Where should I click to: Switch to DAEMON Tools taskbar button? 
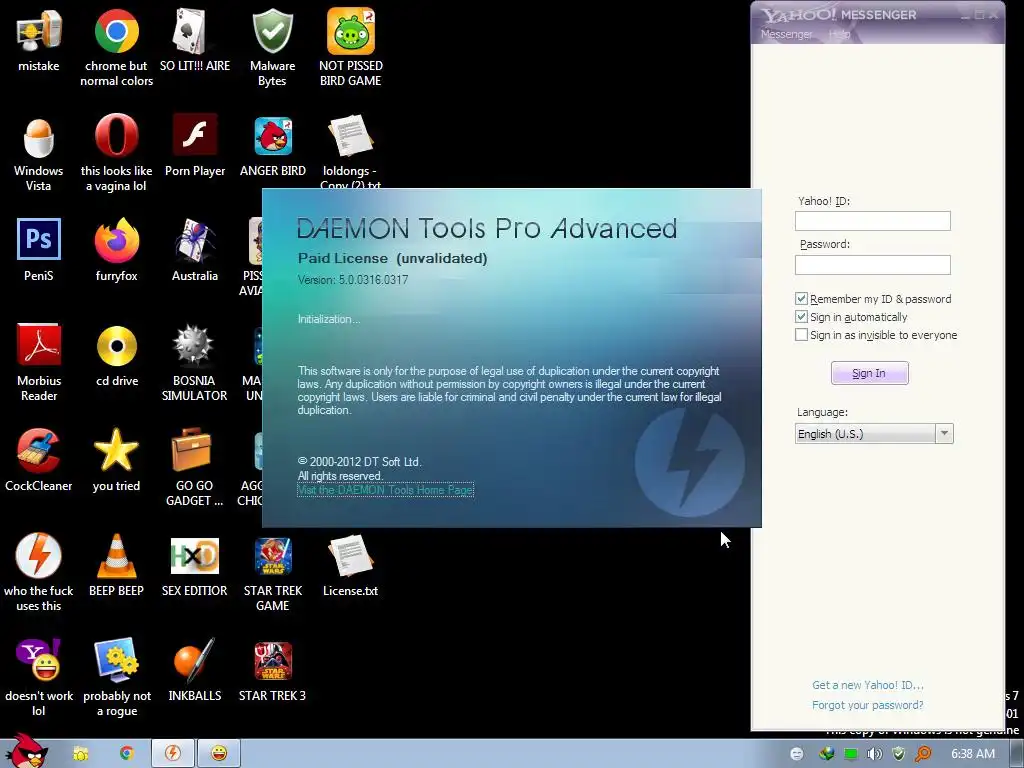click(x=172, y=753)
